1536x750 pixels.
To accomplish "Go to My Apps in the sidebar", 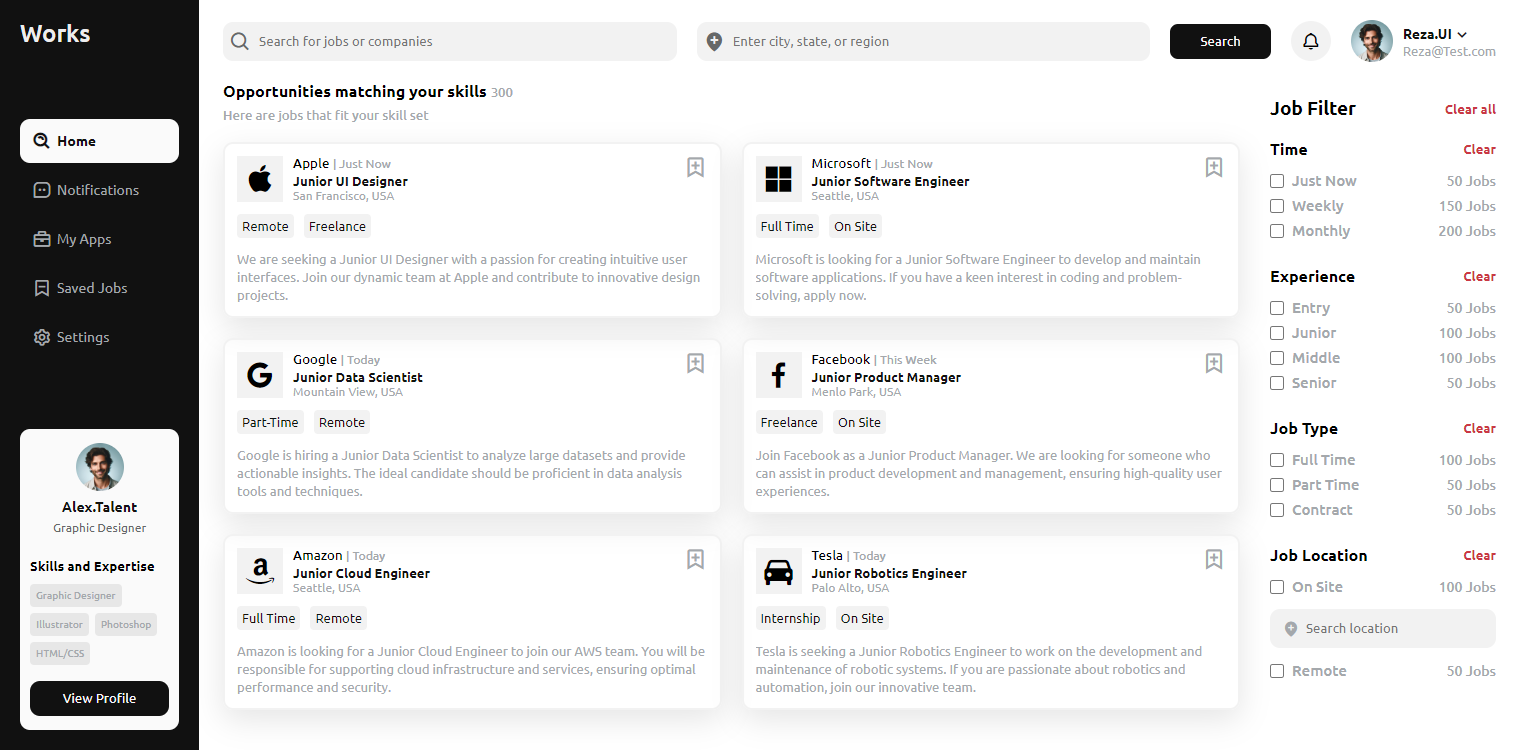I will pos(83,239).
